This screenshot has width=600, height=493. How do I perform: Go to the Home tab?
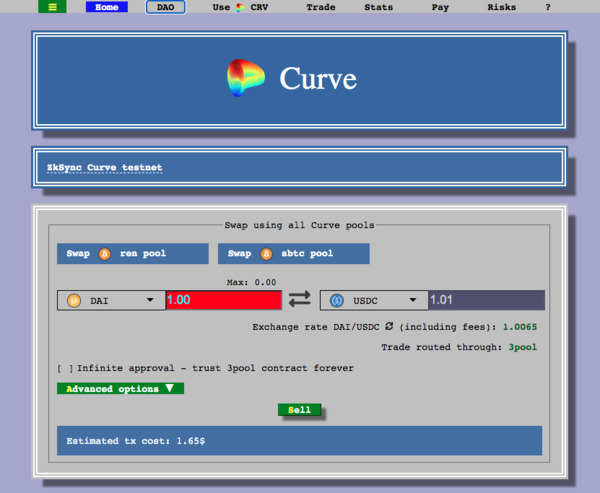pyautogui.click(x=106, y=7)
